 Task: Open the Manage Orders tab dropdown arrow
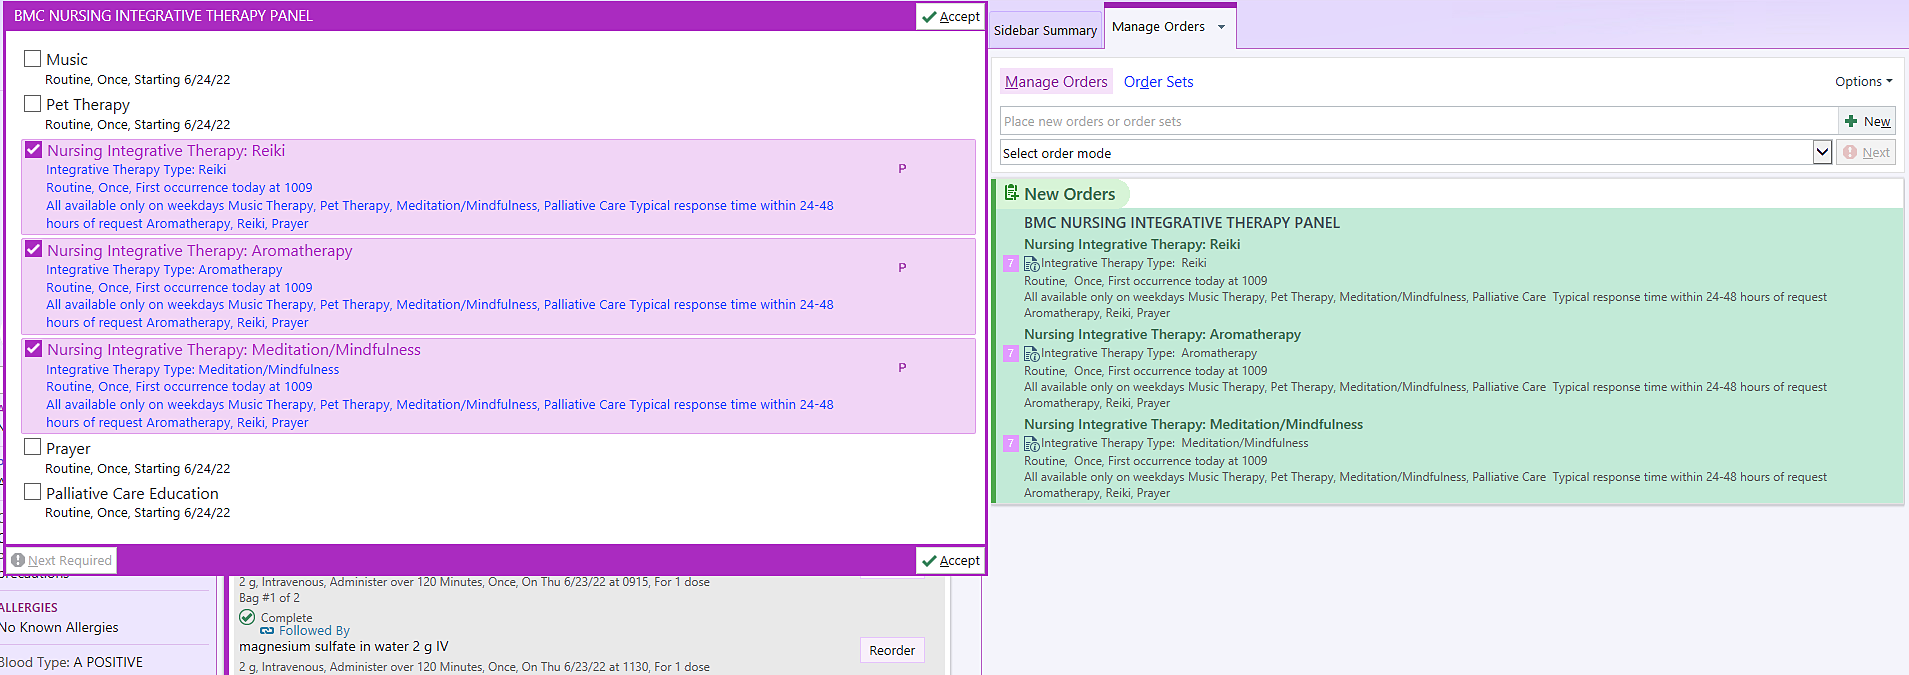(x=1221, y=27)
